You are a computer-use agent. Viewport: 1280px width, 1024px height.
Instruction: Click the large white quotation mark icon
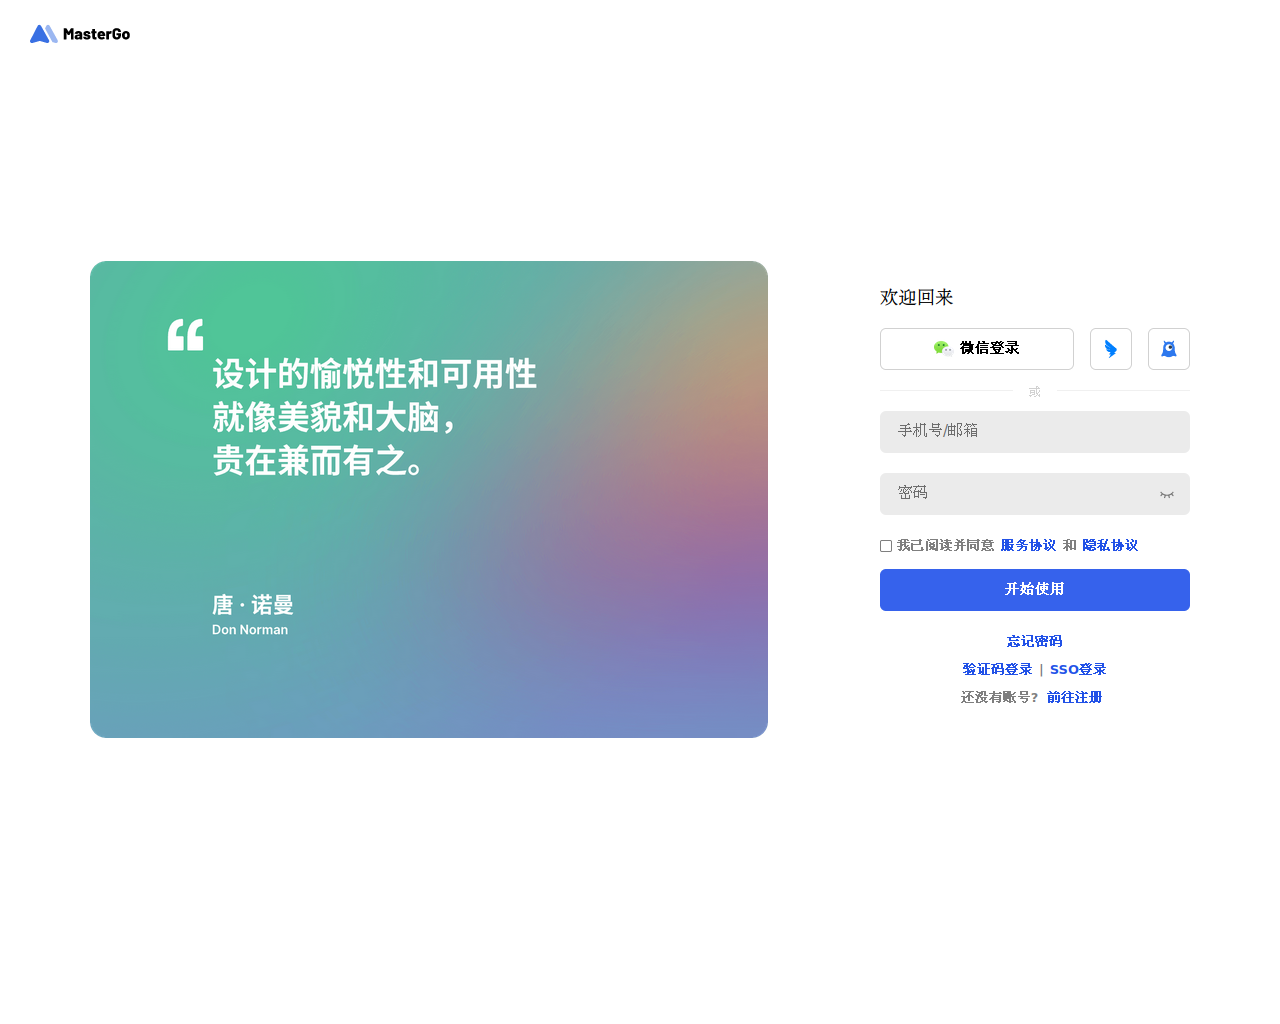tap(186, 335)
